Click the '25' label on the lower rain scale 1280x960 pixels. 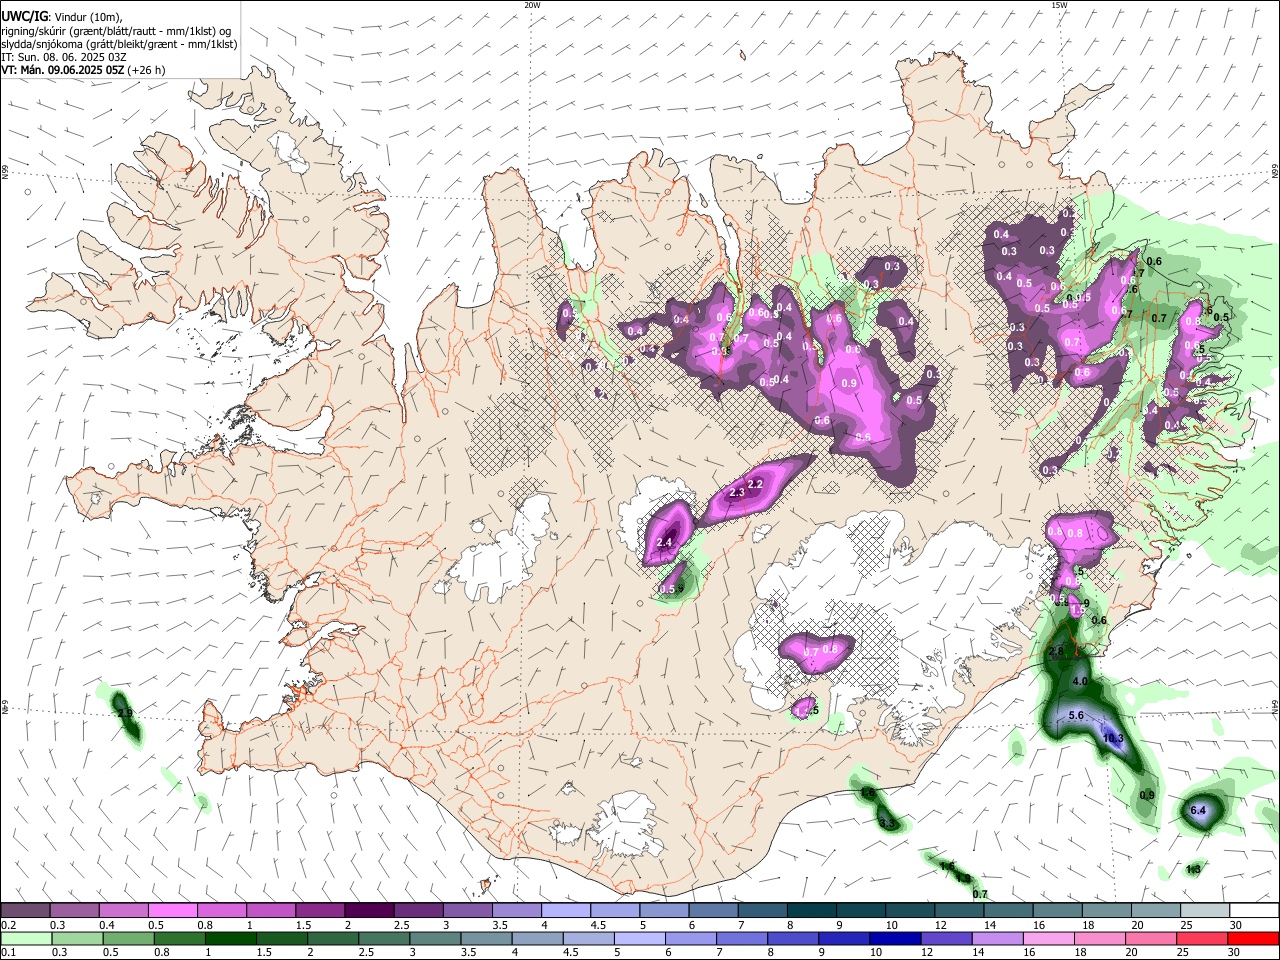click(x=1185, y=953)
